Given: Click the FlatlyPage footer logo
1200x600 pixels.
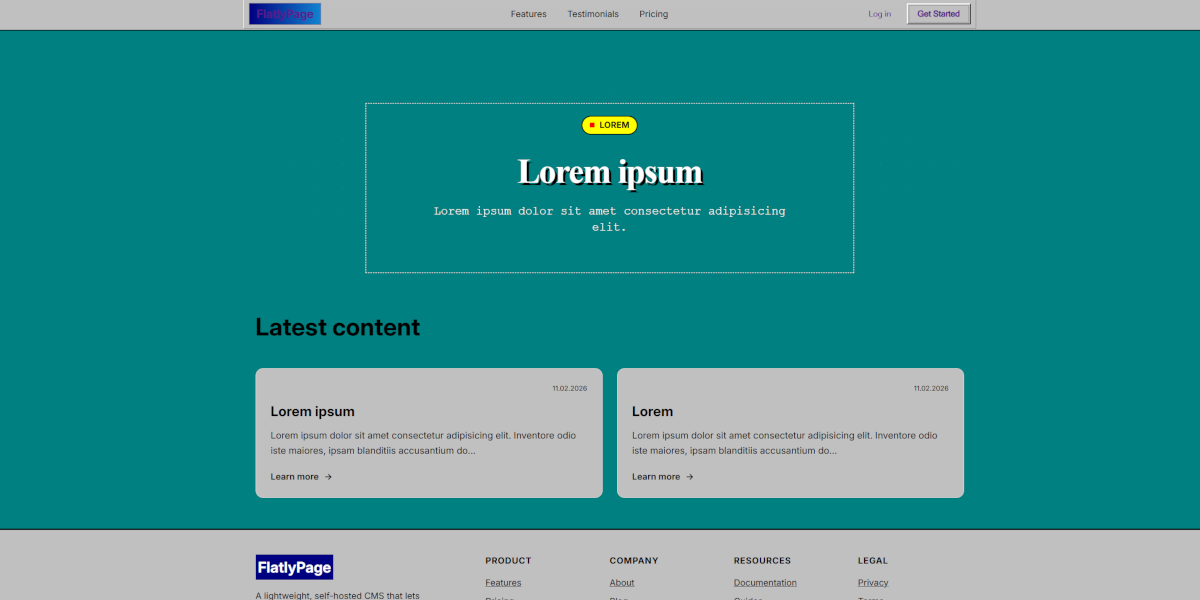Looking at the screenshot, I should [x=294, y=567].
